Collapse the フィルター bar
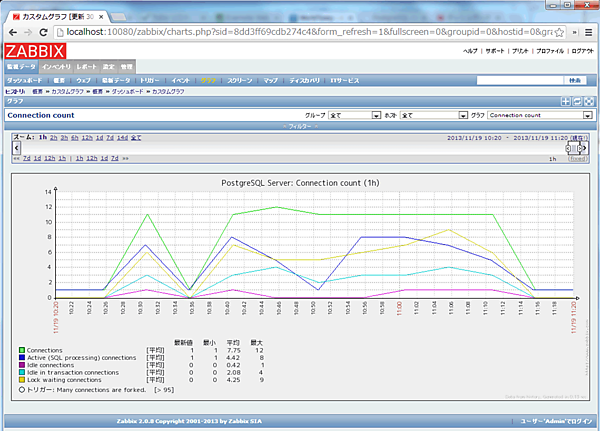This screenshot has width=600, height=431. click(x=300, y=127)
